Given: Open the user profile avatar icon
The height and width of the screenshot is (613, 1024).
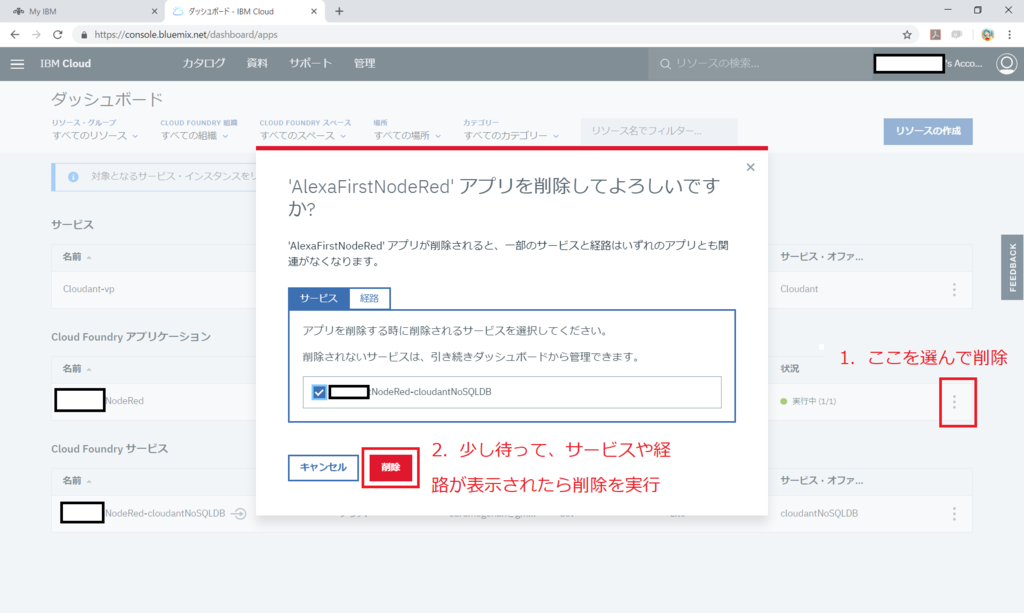Looking at the screenshot, I should 1006,63.
